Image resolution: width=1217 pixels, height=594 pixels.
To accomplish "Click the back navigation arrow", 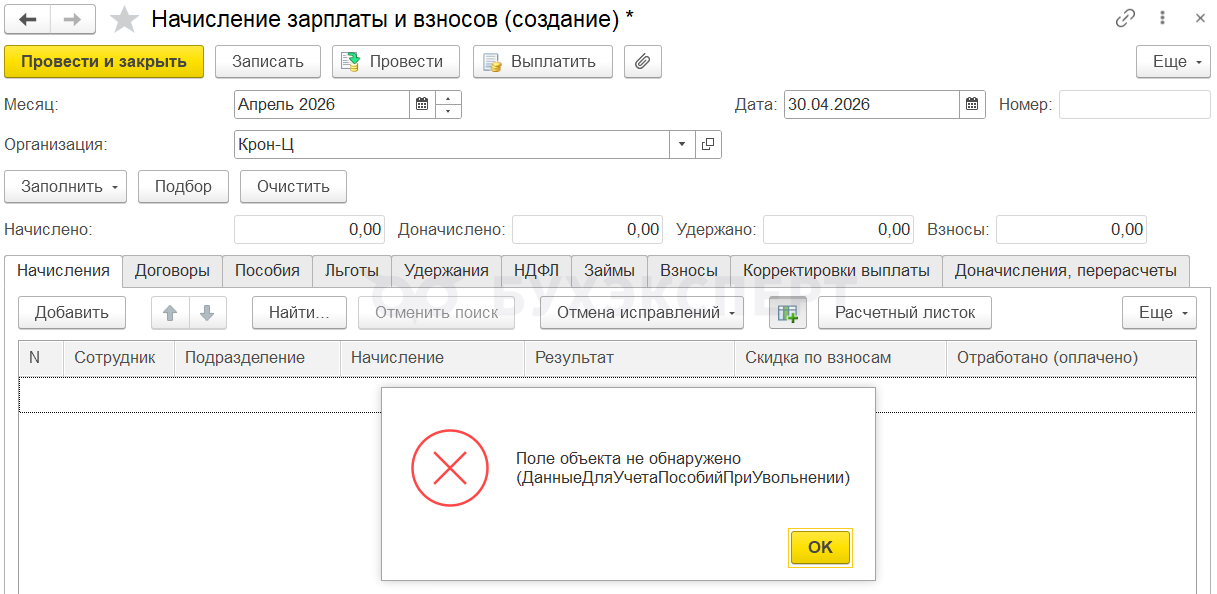I will click(28, 19).
